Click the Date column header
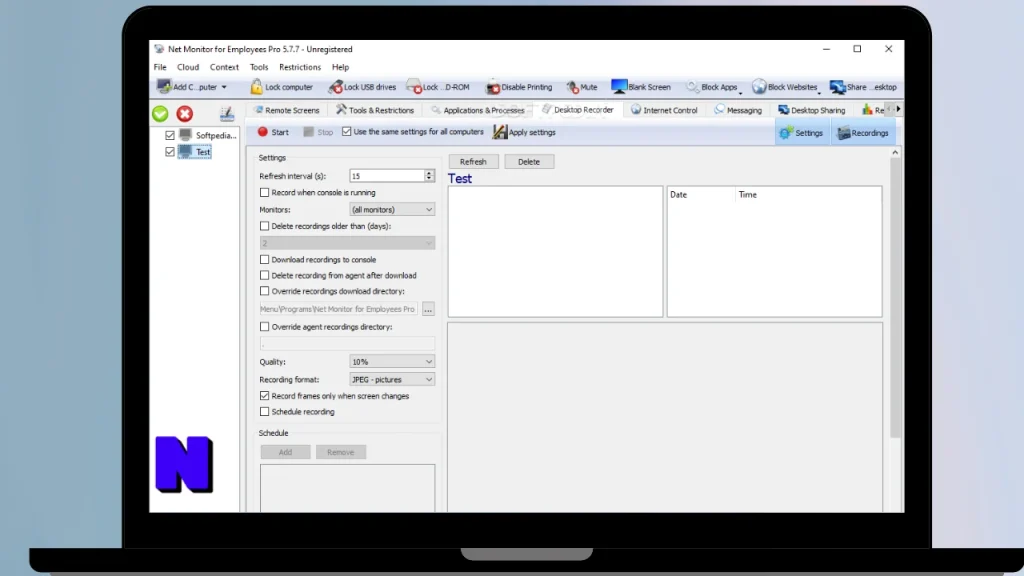 [701, 195]
